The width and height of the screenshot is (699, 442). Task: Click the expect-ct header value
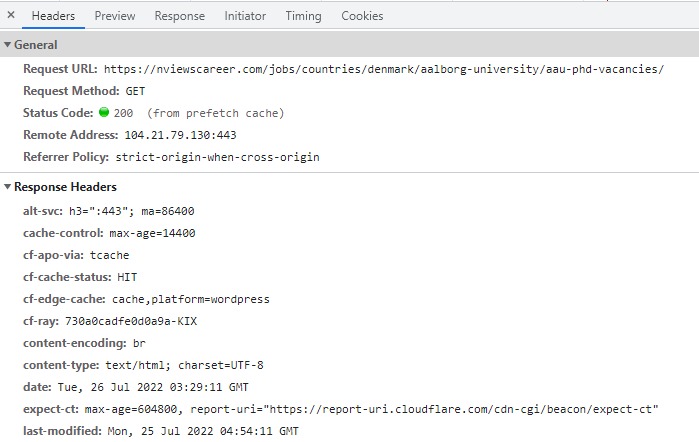point(371,409)
